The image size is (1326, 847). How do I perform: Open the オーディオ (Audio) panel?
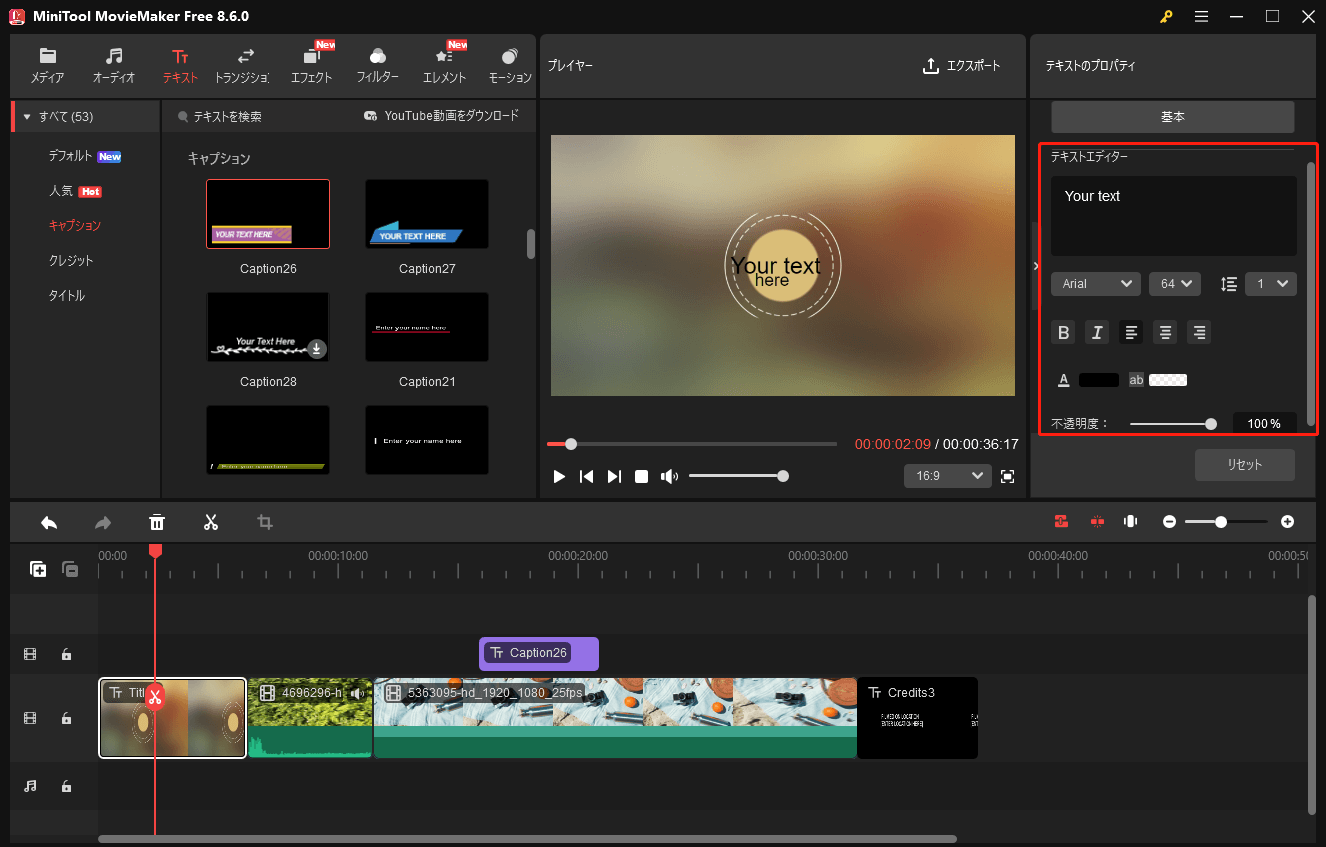[x=113, y=64]
